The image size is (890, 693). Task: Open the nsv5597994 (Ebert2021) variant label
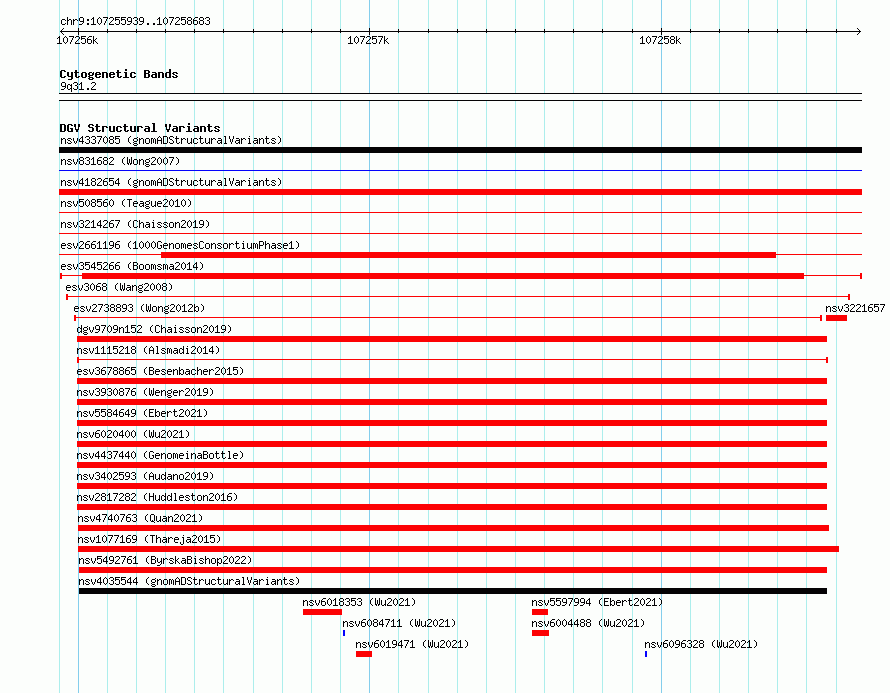click(597, 602)
